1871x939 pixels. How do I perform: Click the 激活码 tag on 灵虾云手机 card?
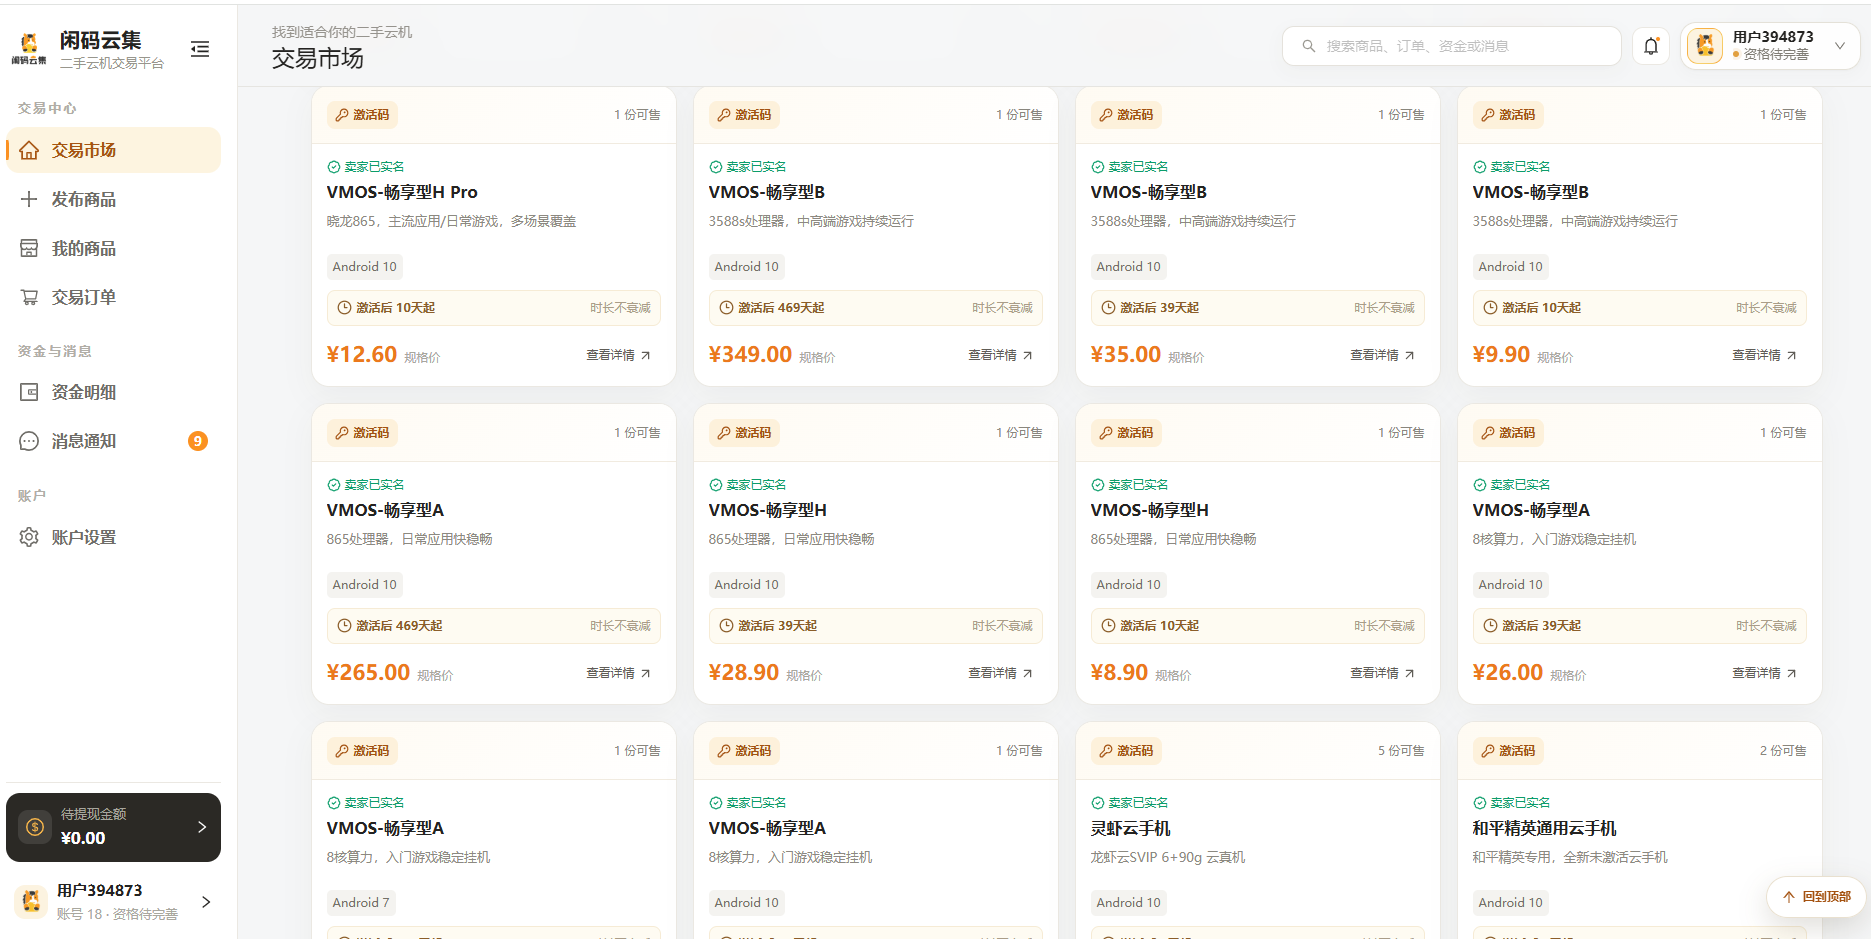click(x=1126, y=751)
